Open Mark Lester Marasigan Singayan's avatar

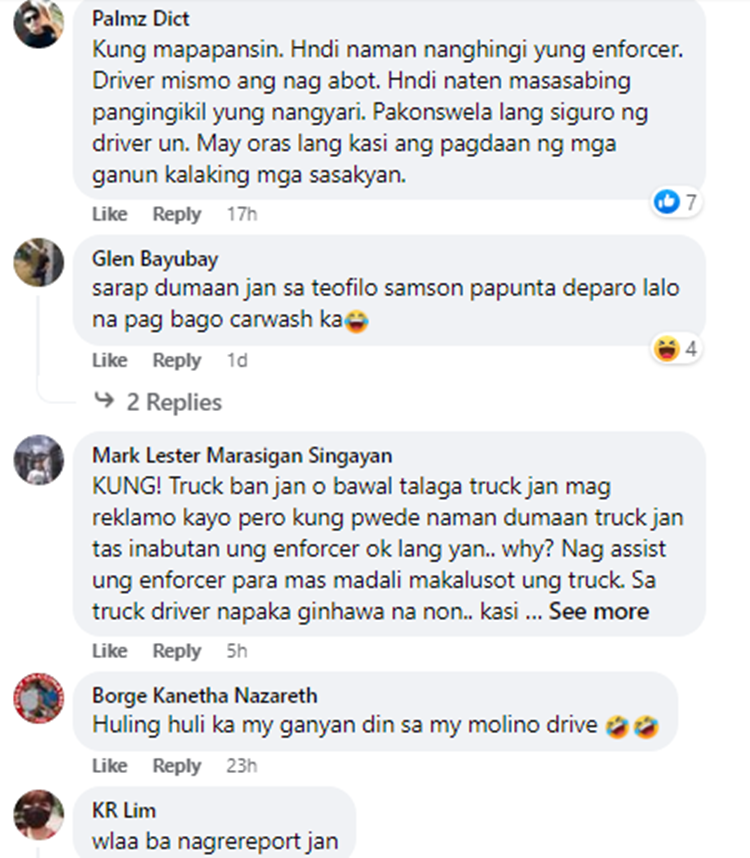click(38, 460)
